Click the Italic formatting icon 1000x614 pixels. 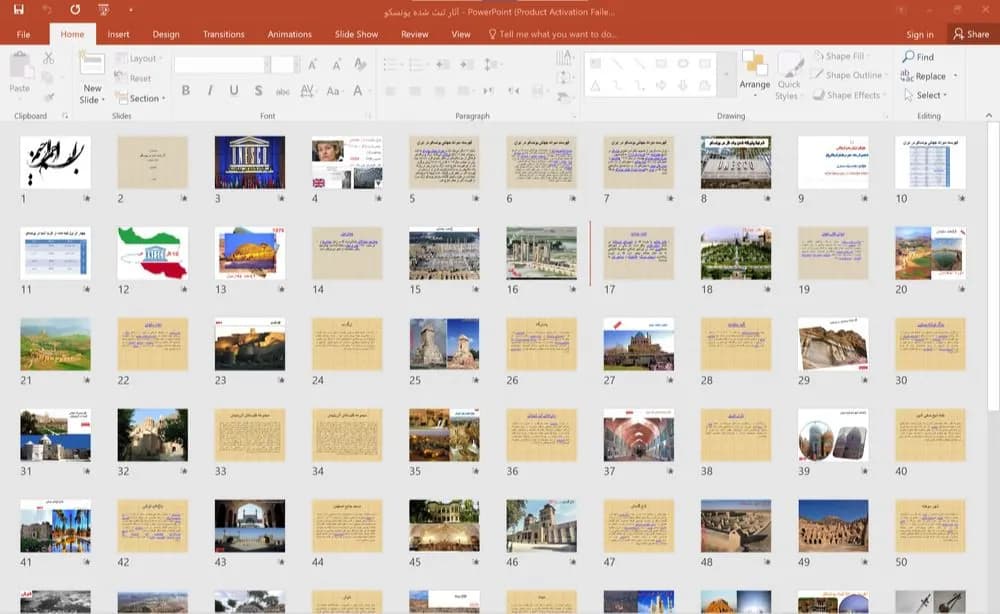click(210, 91)
